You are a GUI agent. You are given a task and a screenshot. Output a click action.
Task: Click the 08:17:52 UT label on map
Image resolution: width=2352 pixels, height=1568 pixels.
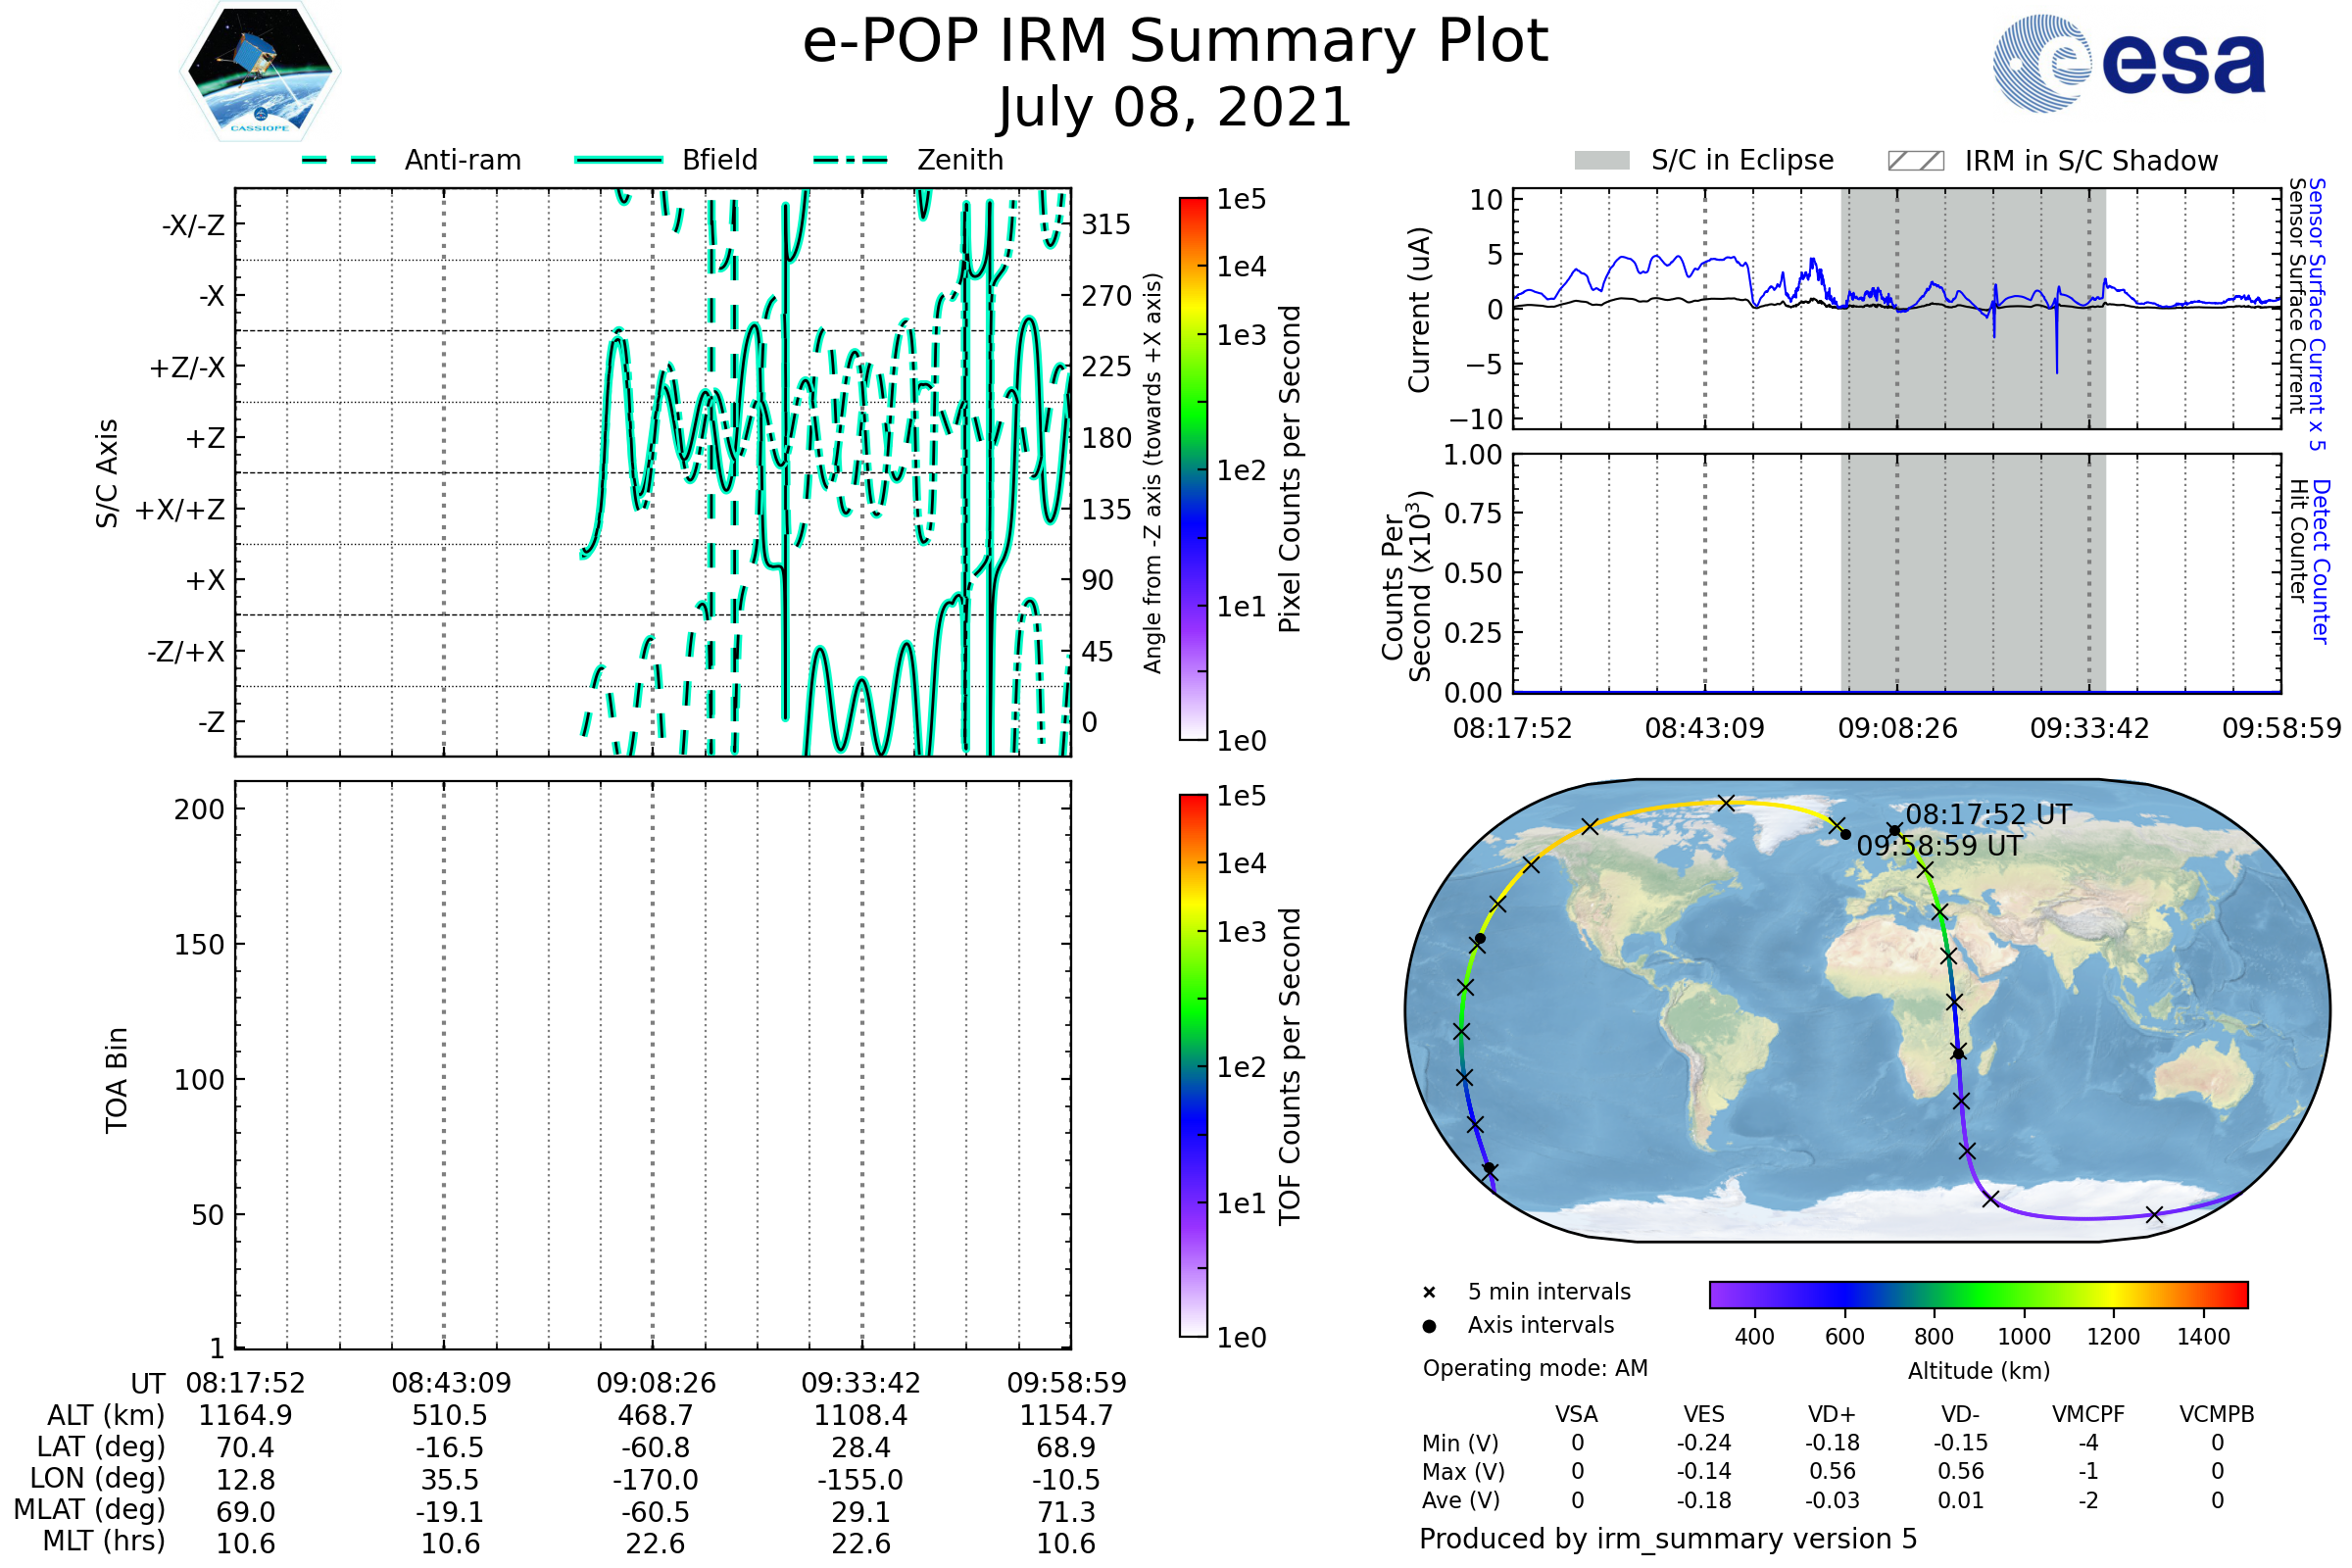tap(1988, 815)
